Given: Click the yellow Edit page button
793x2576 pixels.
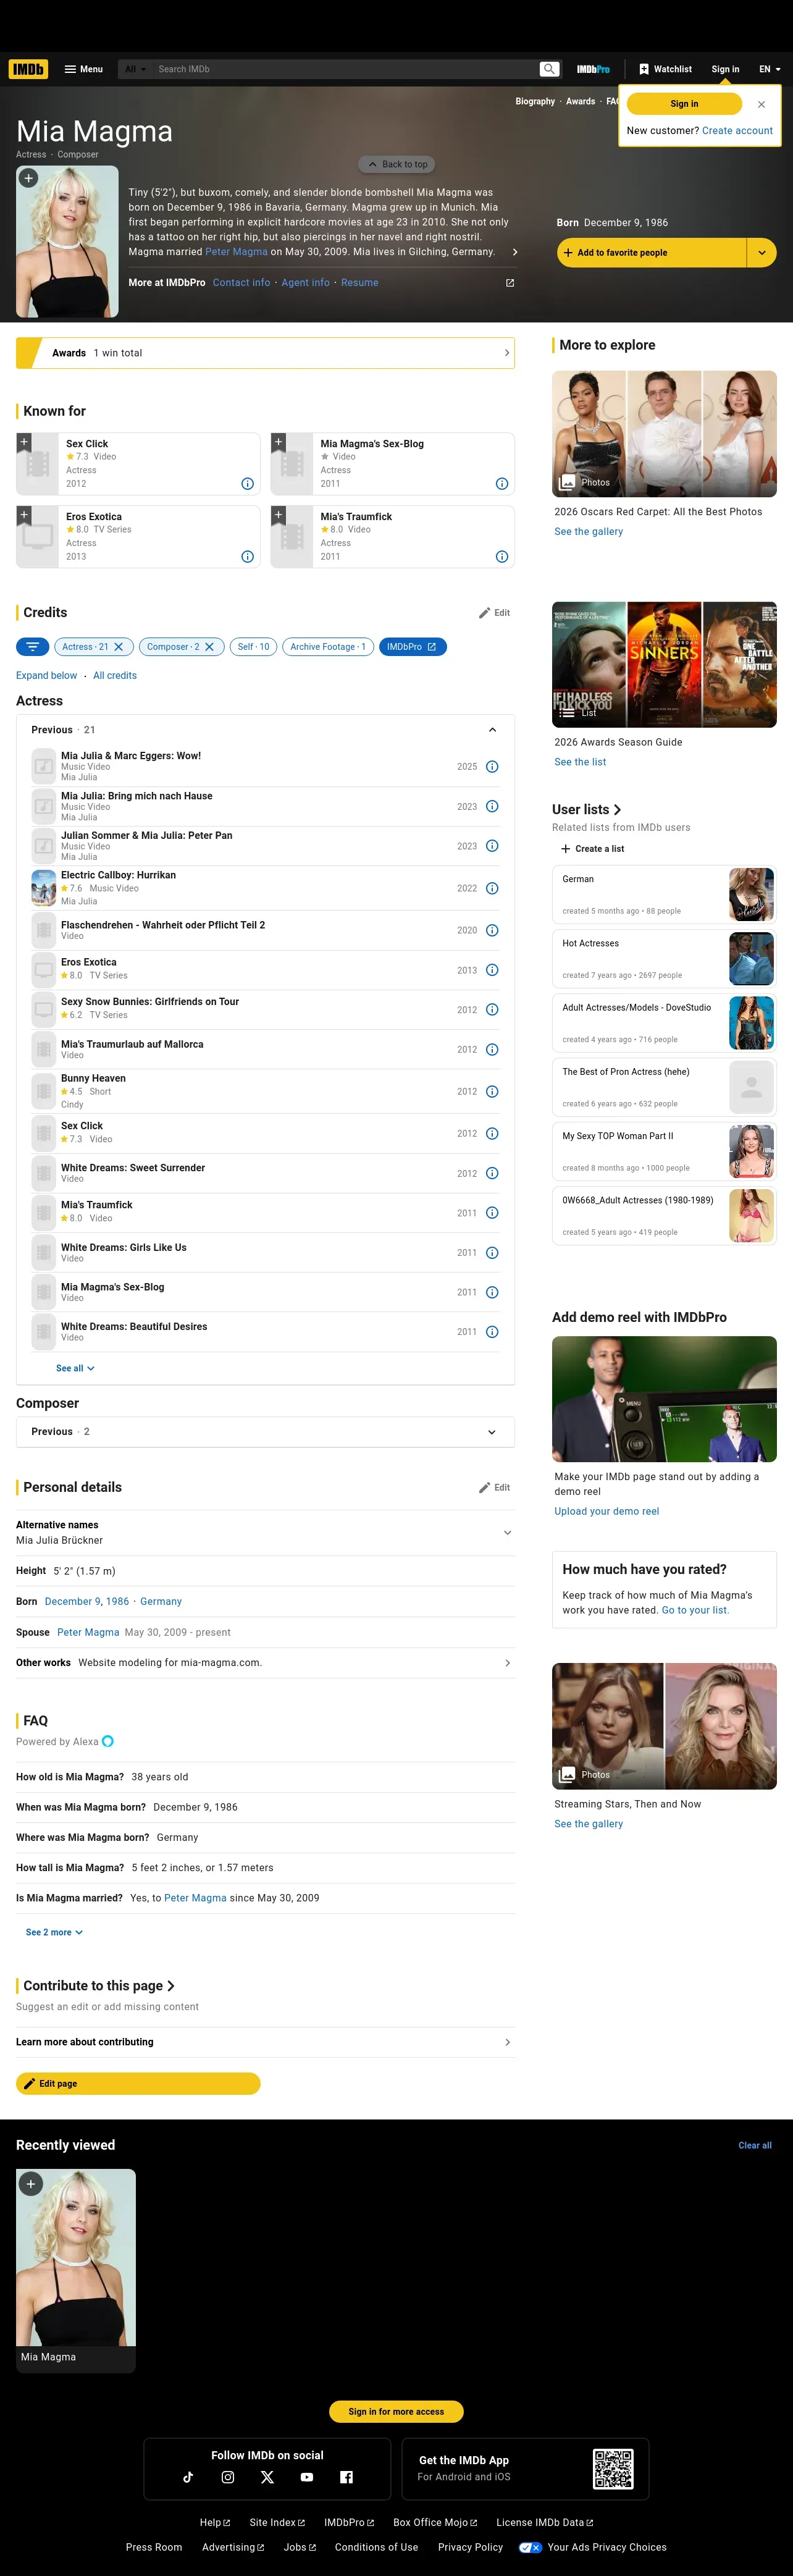Looking at the screenshot, I should coord(138,2083).
